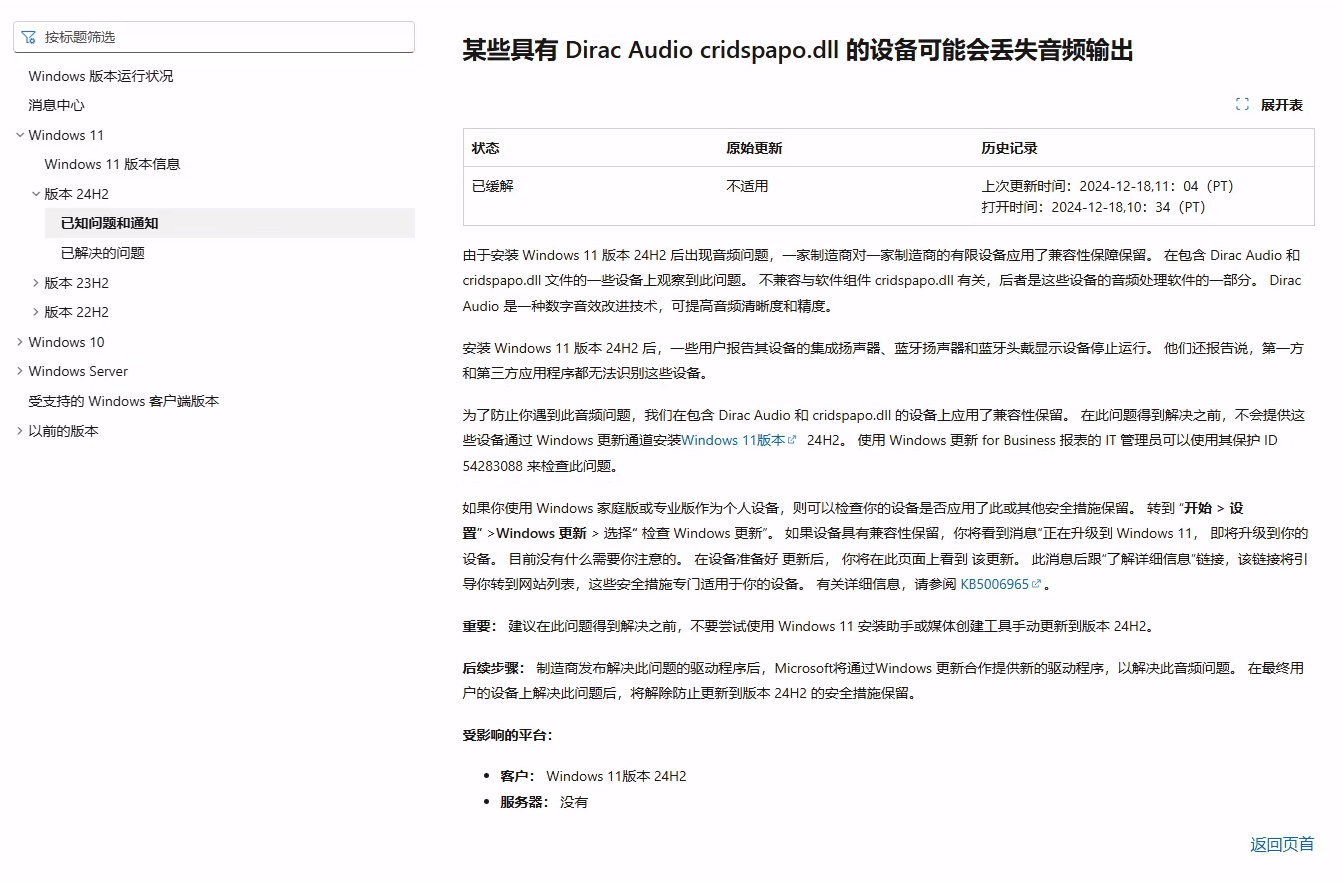Click the 历史记录 column header

1009,148
